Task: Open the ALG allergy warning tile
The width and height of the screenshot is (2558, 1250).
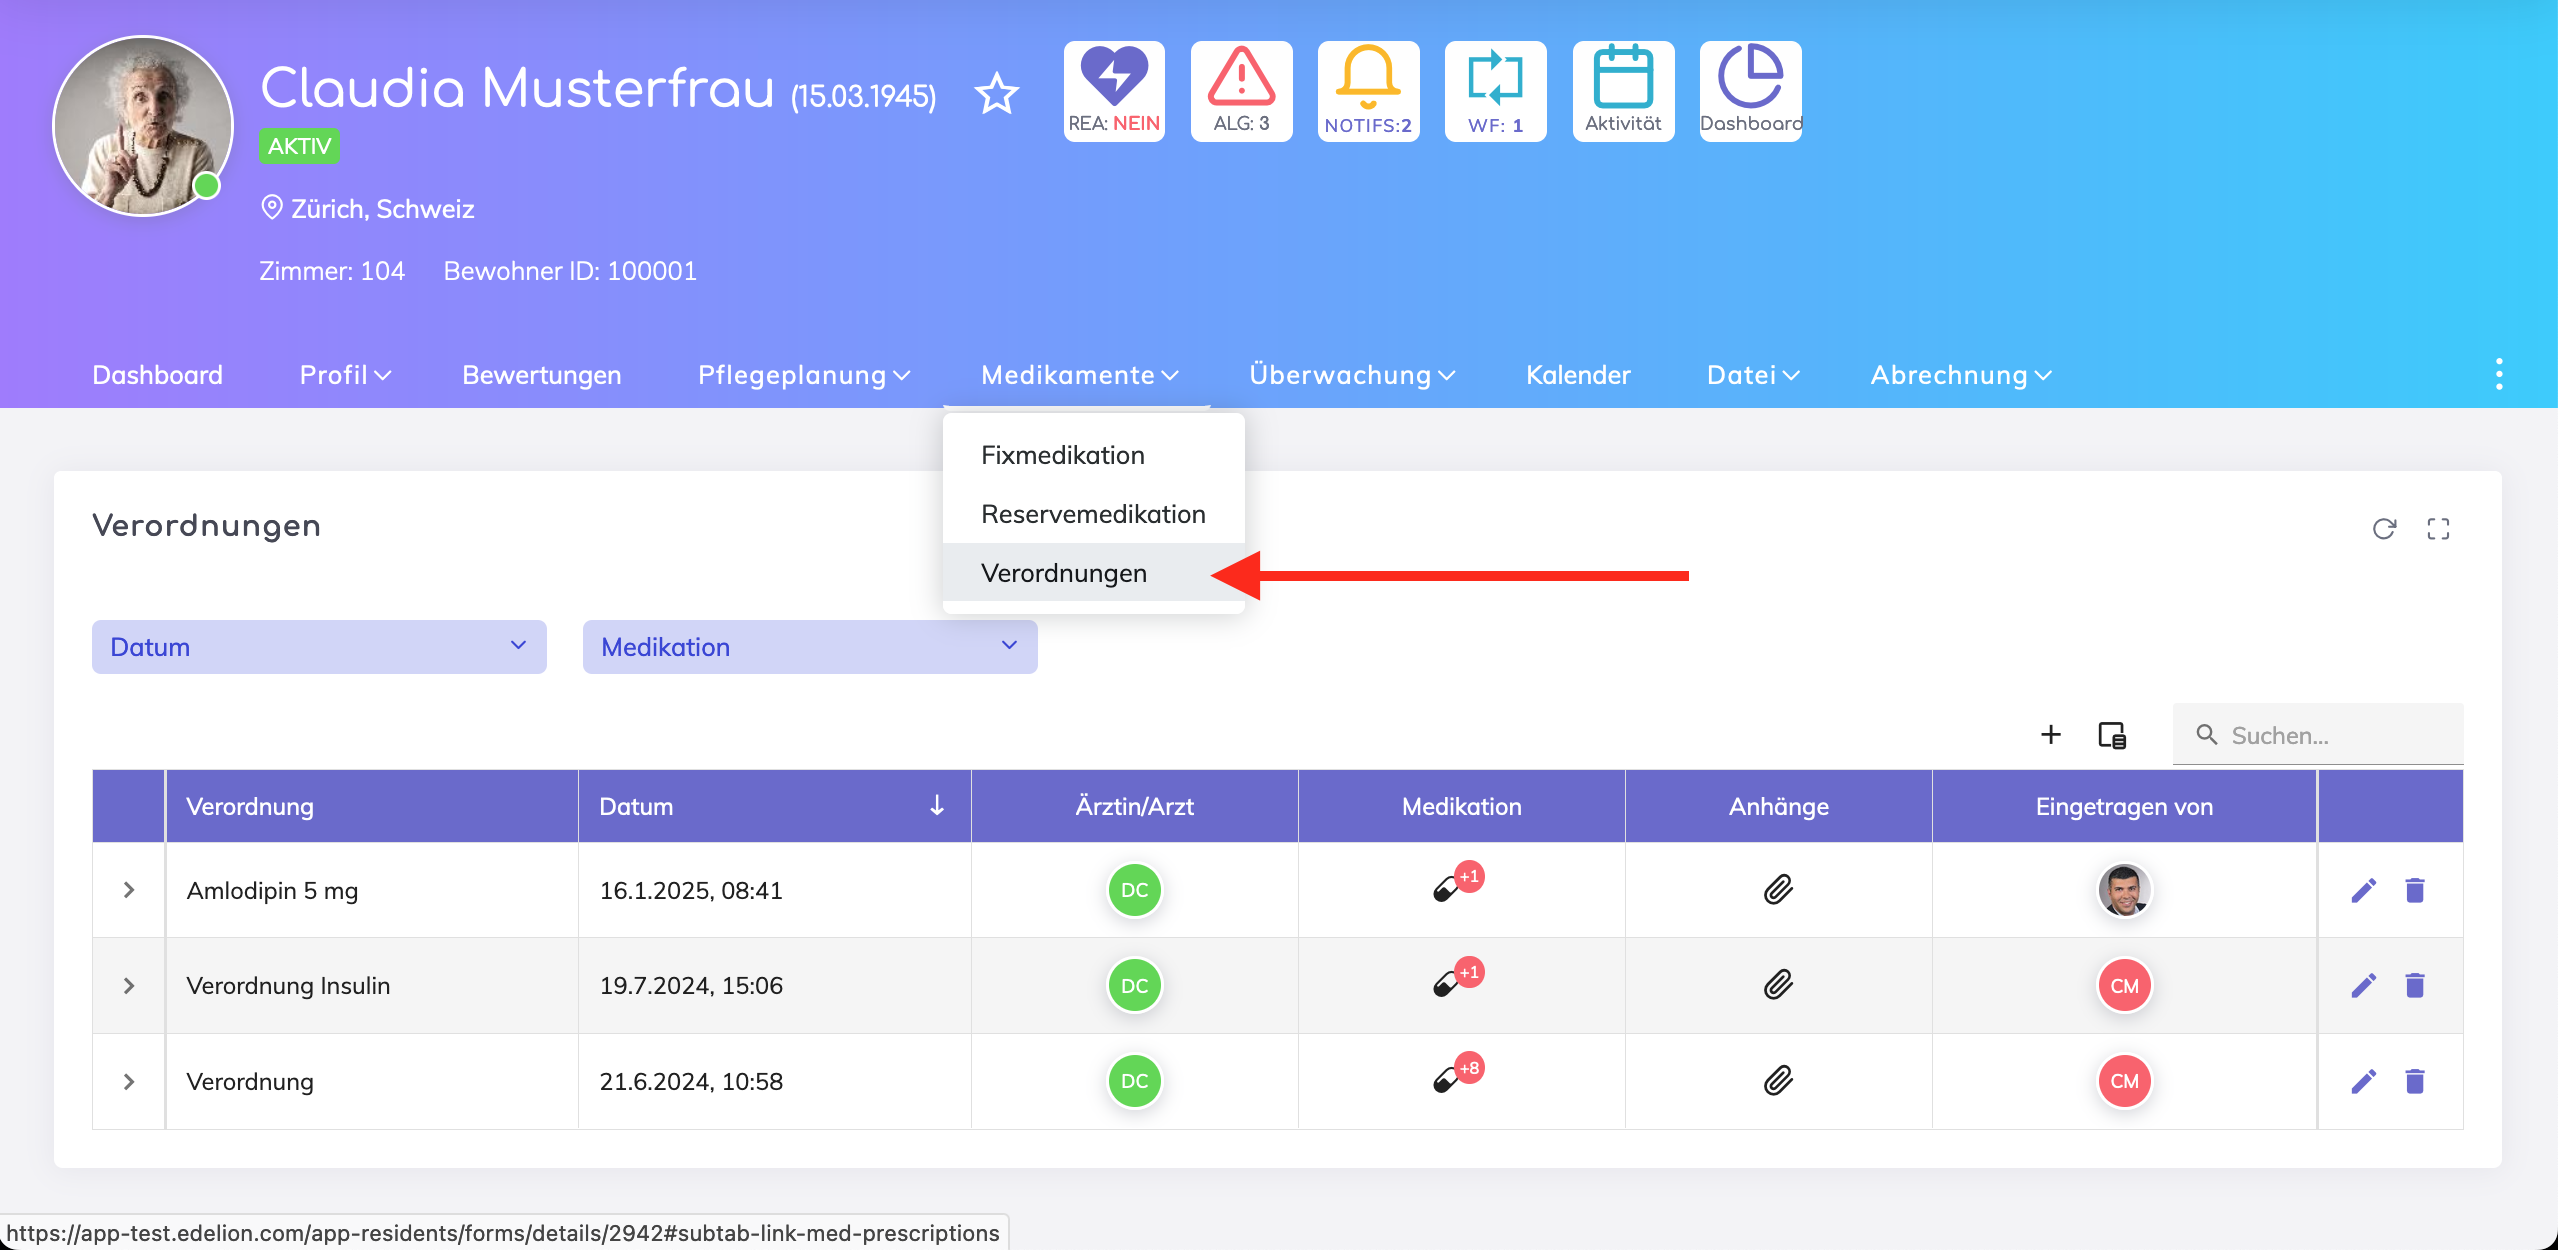Action: (1241, 91)
